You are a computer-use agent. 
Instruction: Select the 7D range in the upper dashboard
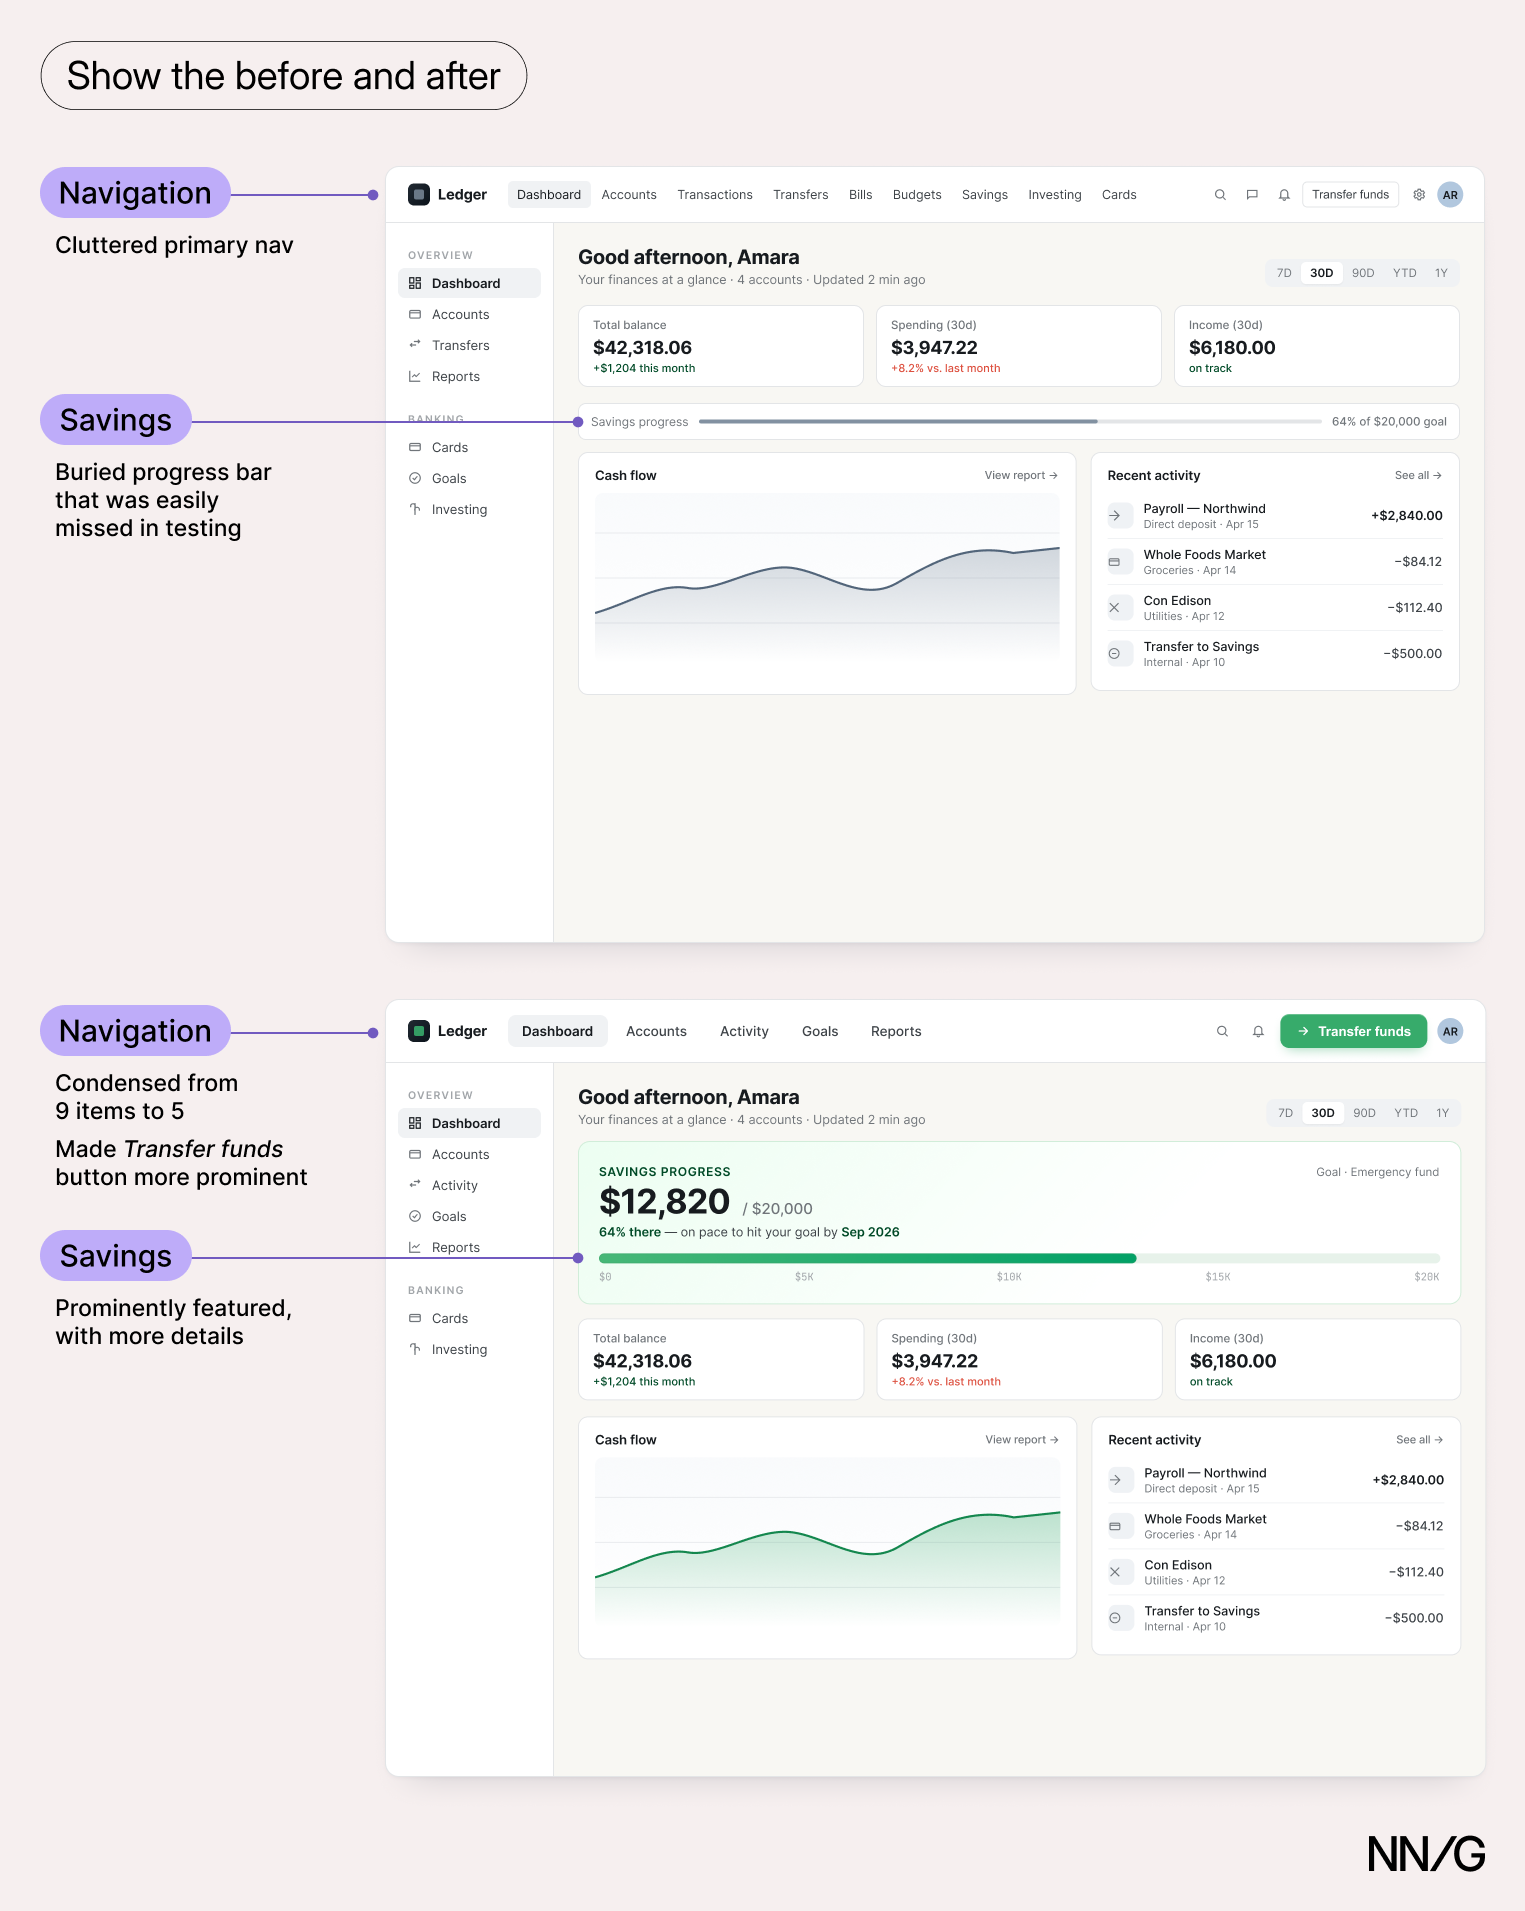pyautogui.click(x=1284, y=273)
